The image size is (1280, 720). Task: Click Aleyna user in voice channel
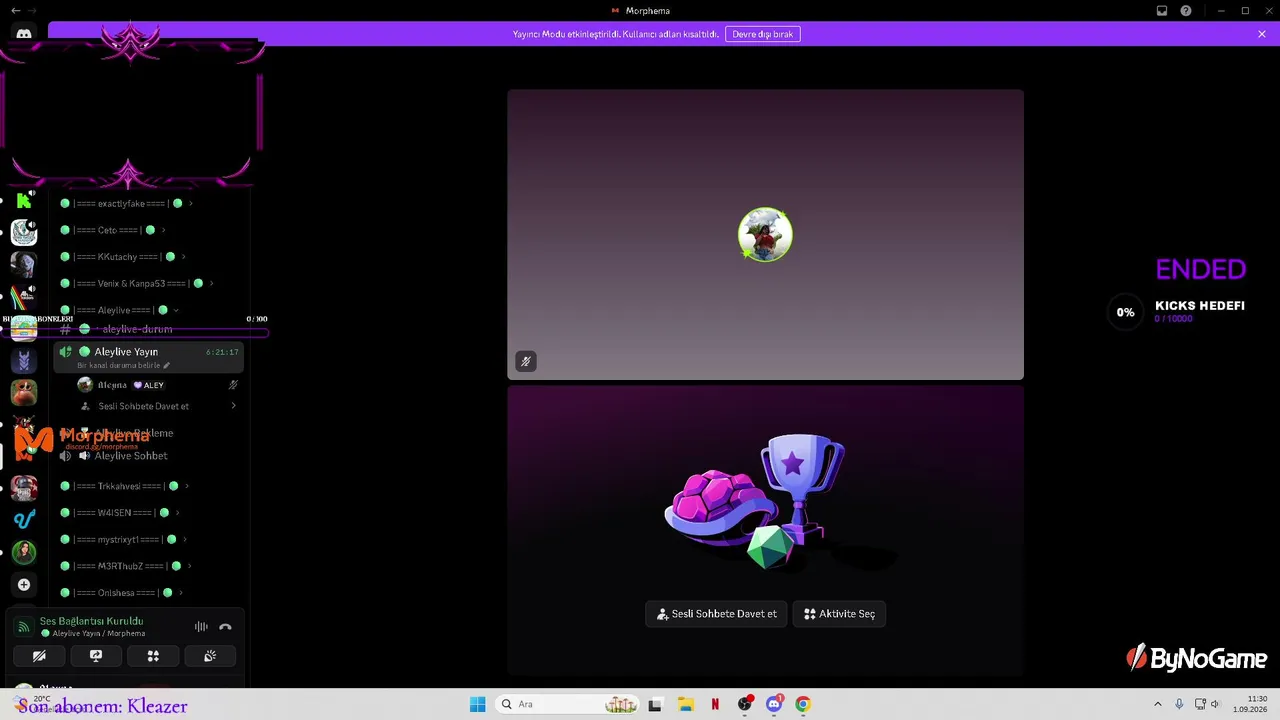click(x=158, y=385)
